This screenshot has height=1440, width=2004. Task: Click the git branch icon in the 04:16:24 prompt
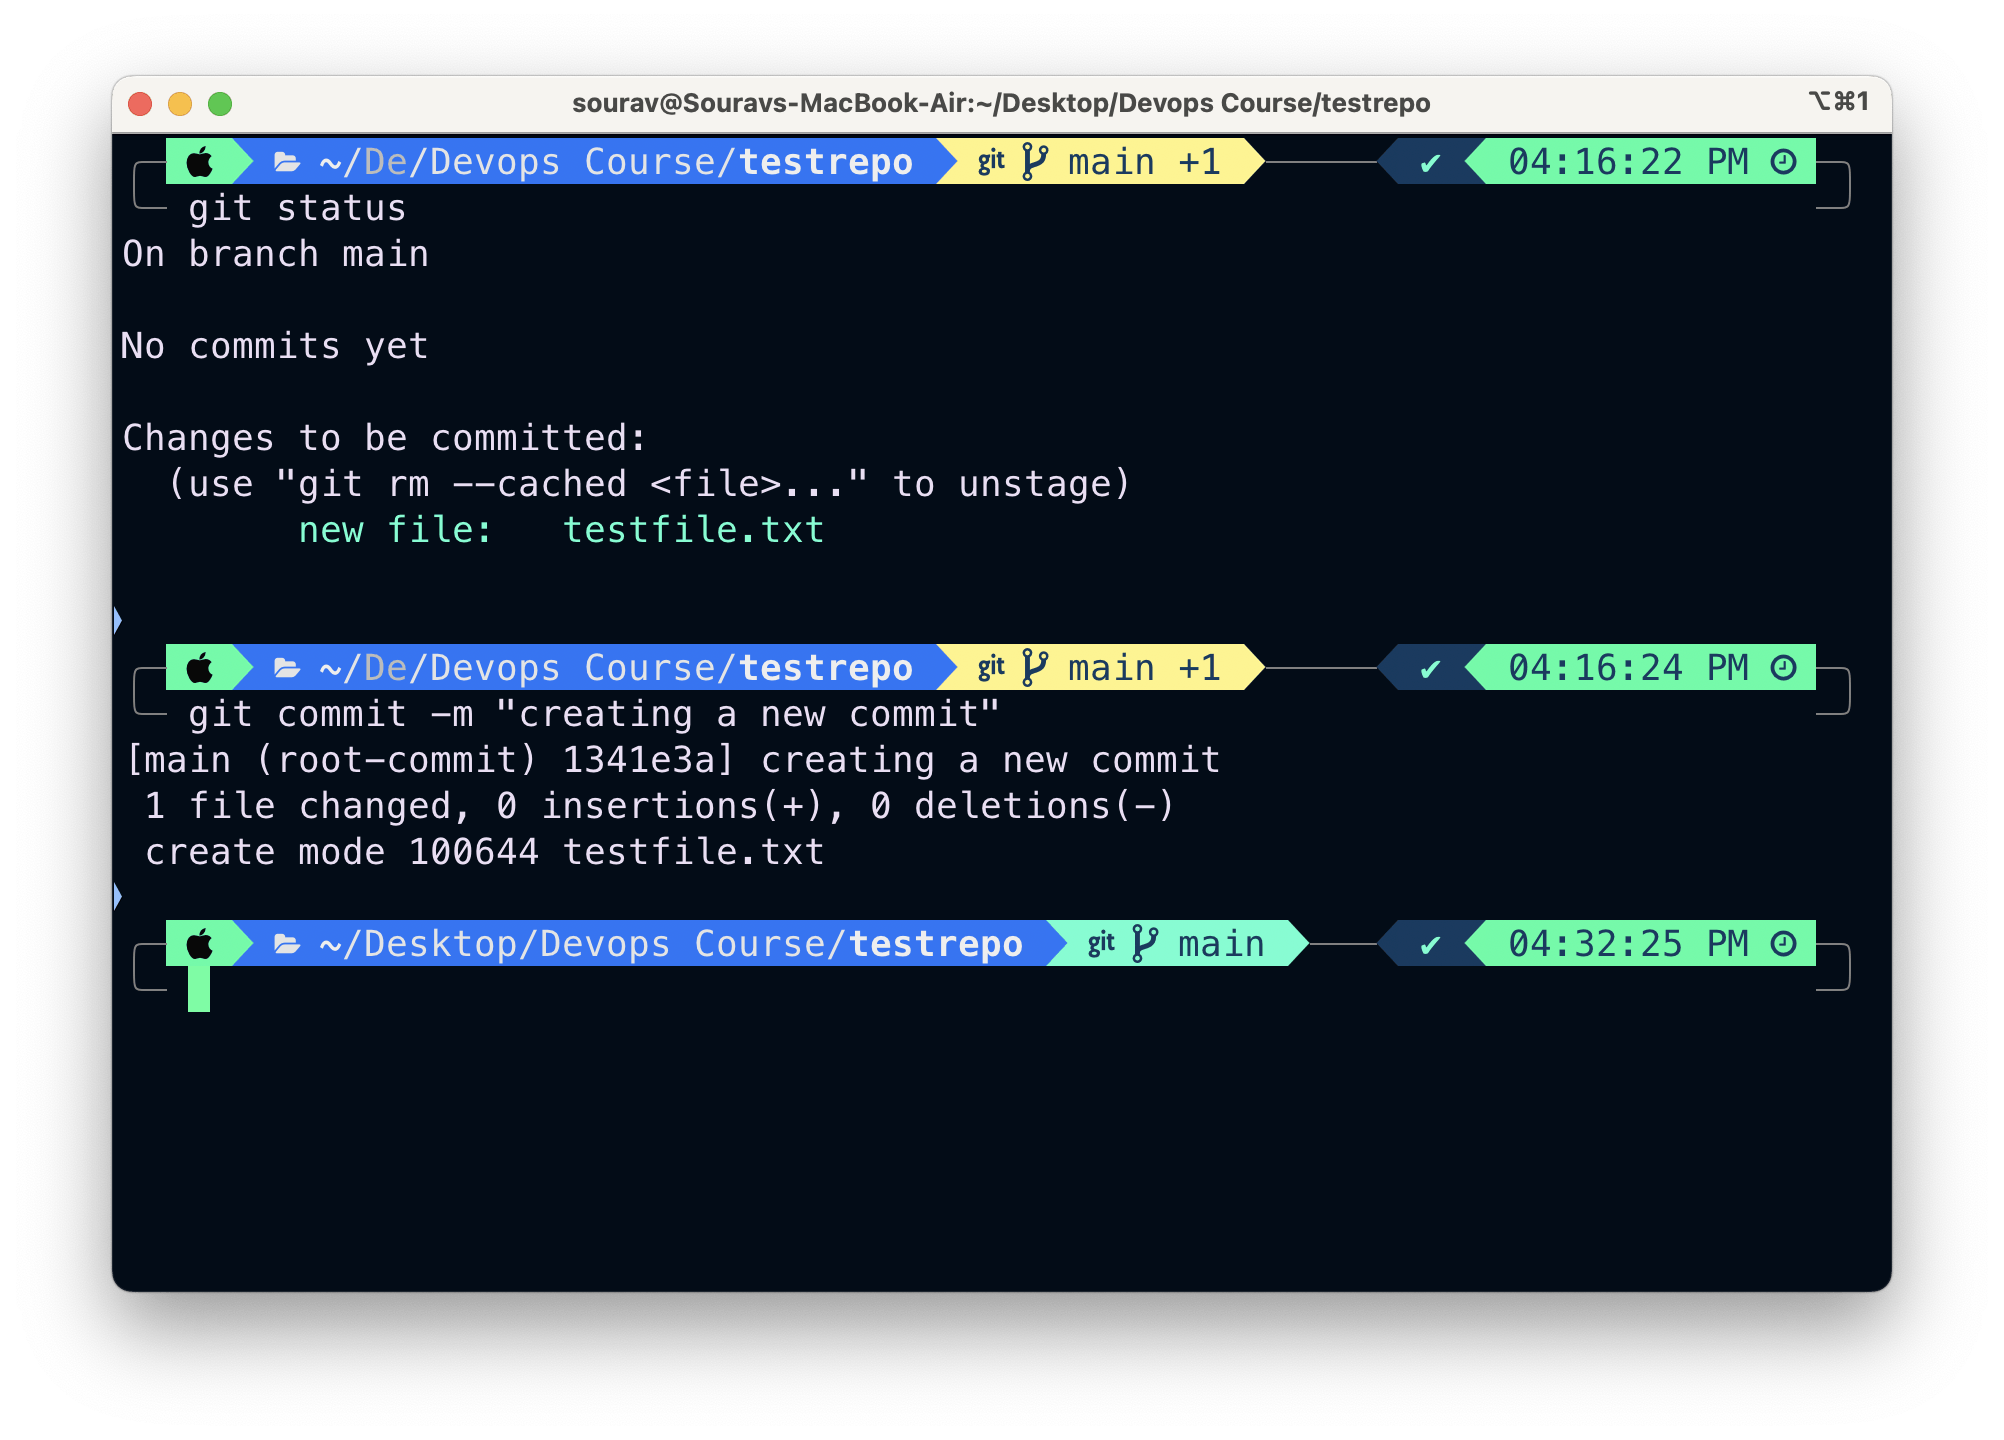pyautogui.click(x=1035, y=668)
